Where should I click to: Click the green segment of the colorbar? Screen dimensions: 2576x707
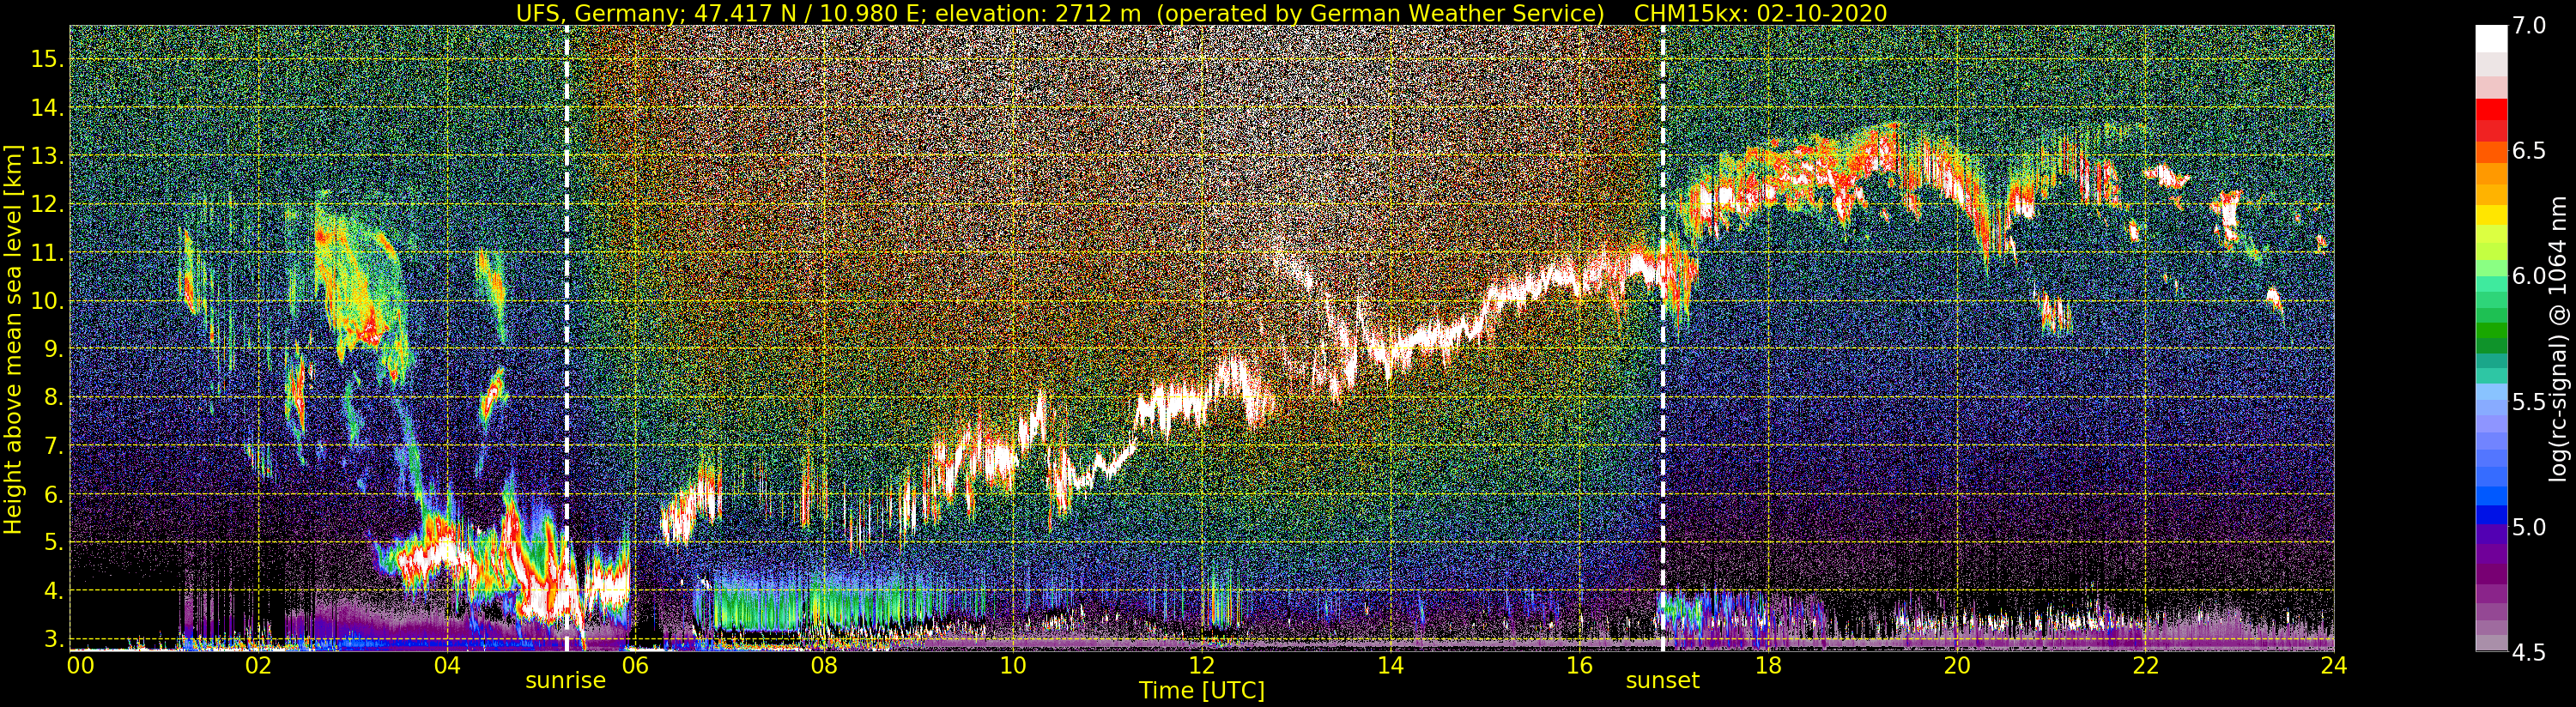pos(2491,331)
